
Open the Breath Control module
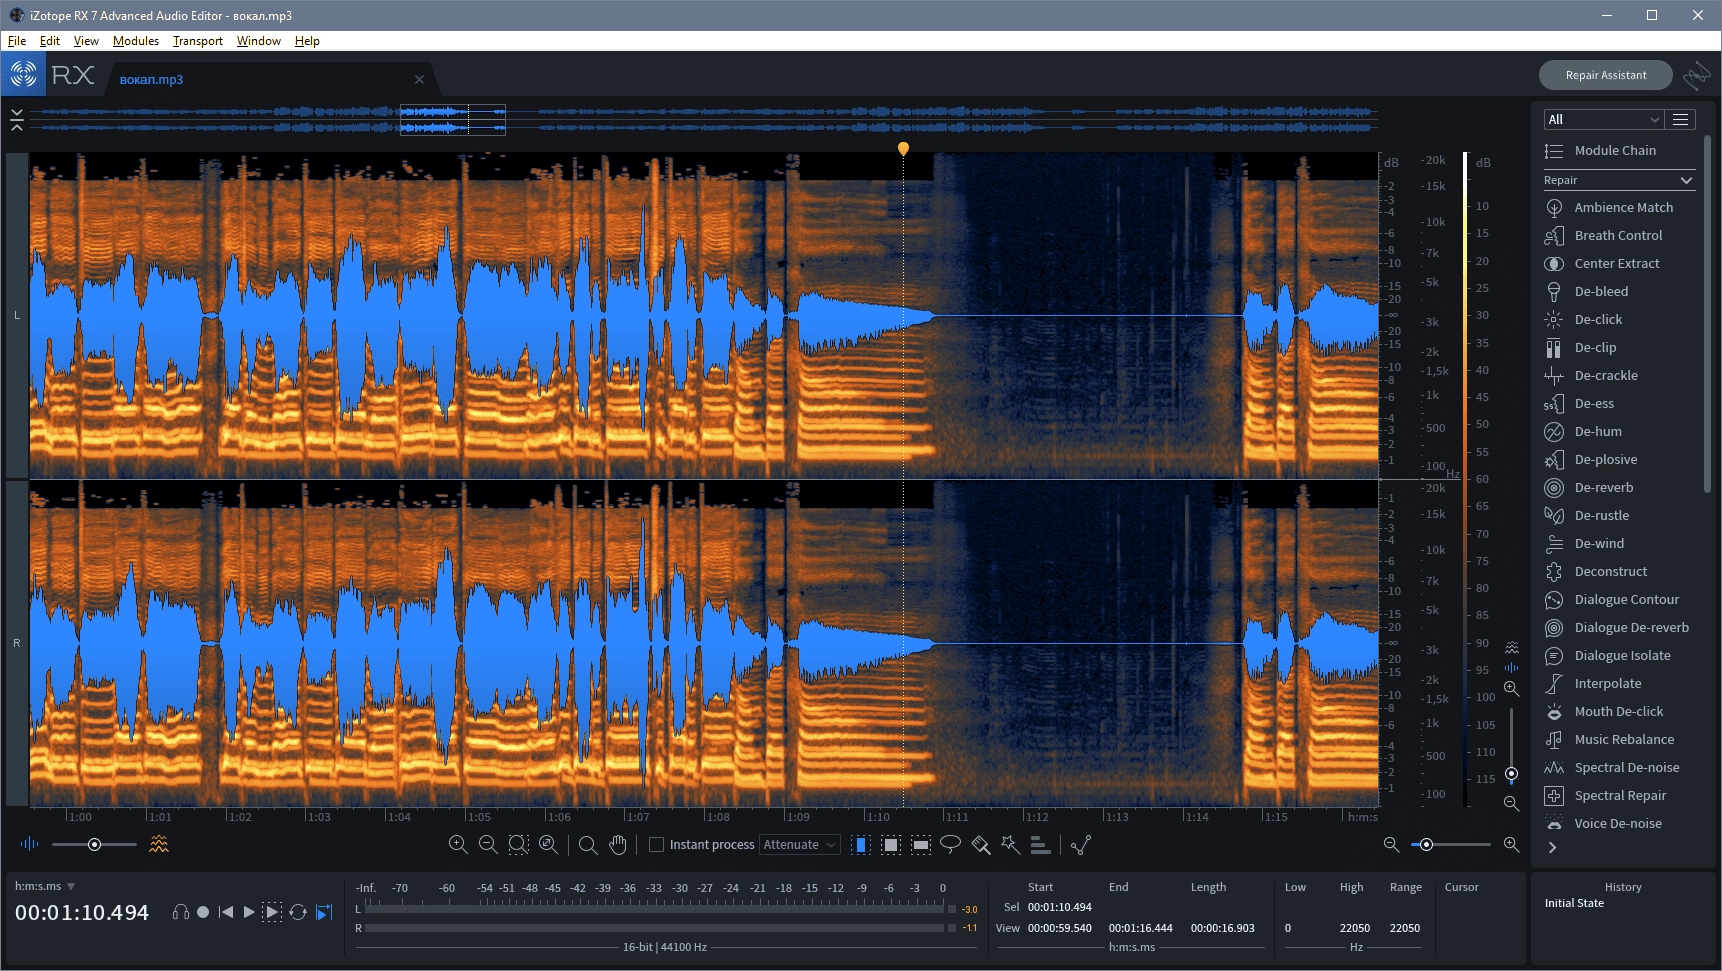(x=1604, y=235)
